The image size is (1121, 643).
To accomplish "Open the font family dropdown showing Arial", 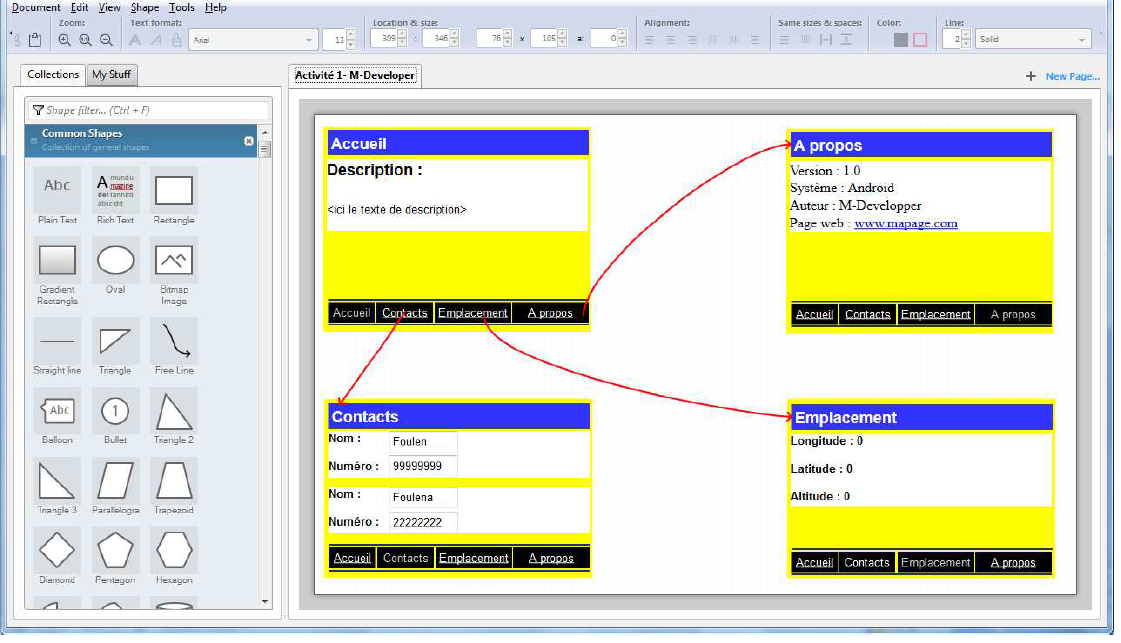I will click(x=253, y=40).
